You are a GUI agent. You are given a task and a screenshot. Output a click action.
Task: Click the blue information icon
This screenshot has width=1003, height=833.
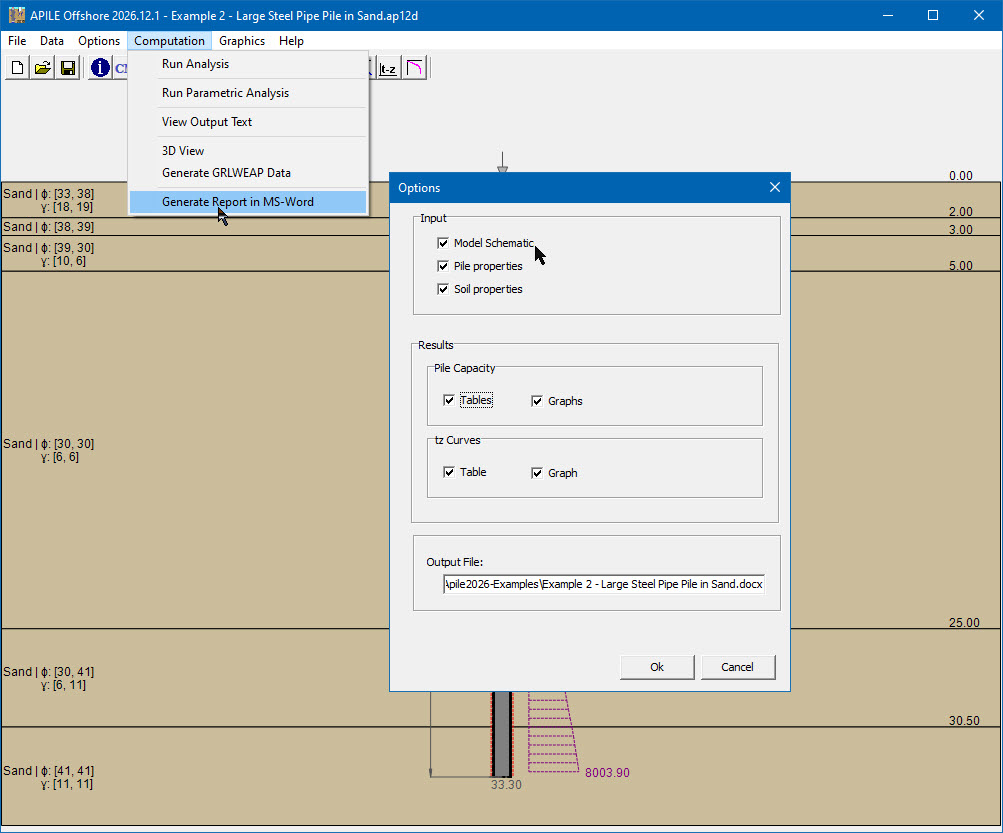click(x=100, y=67)
